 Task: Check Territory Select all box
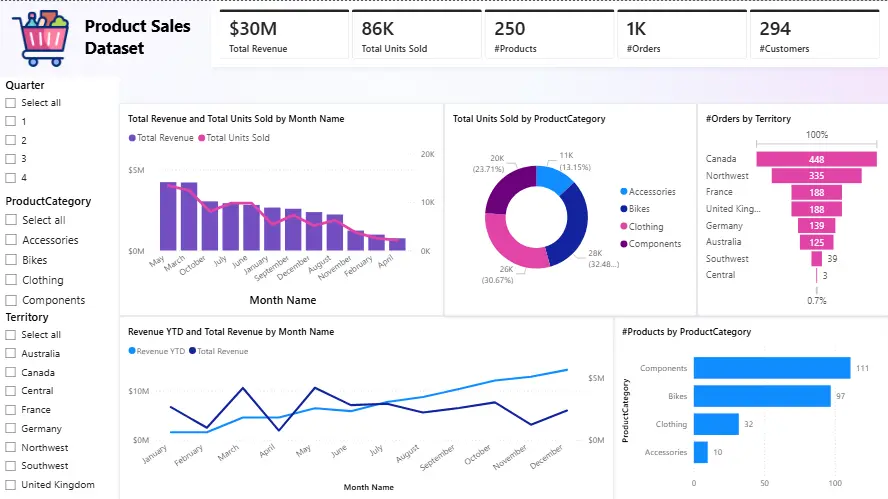(x=10, y=335)
